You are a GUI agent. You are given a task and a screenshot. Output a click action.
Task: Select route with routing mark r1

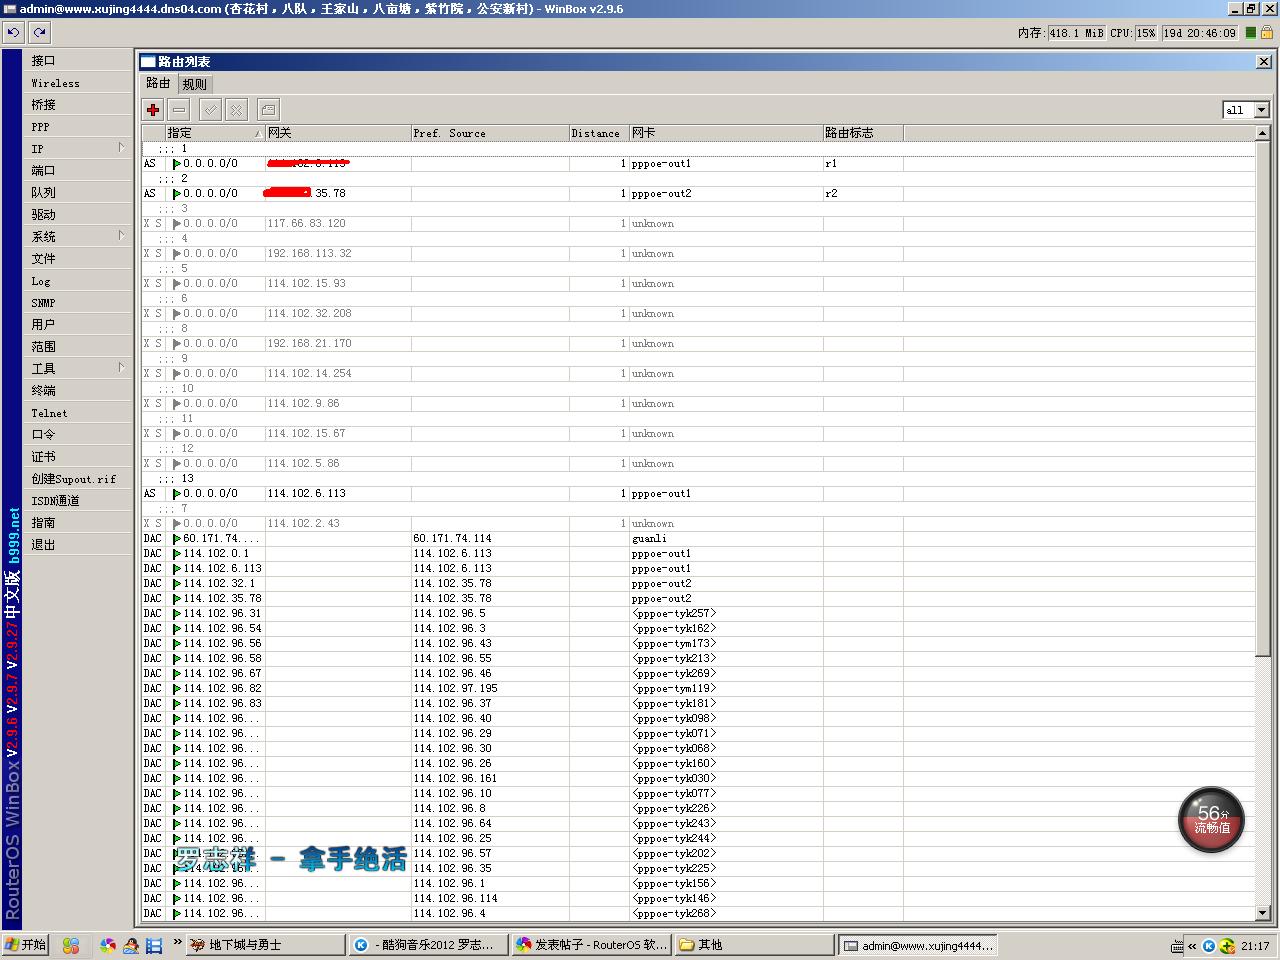(x=698, y=164)
